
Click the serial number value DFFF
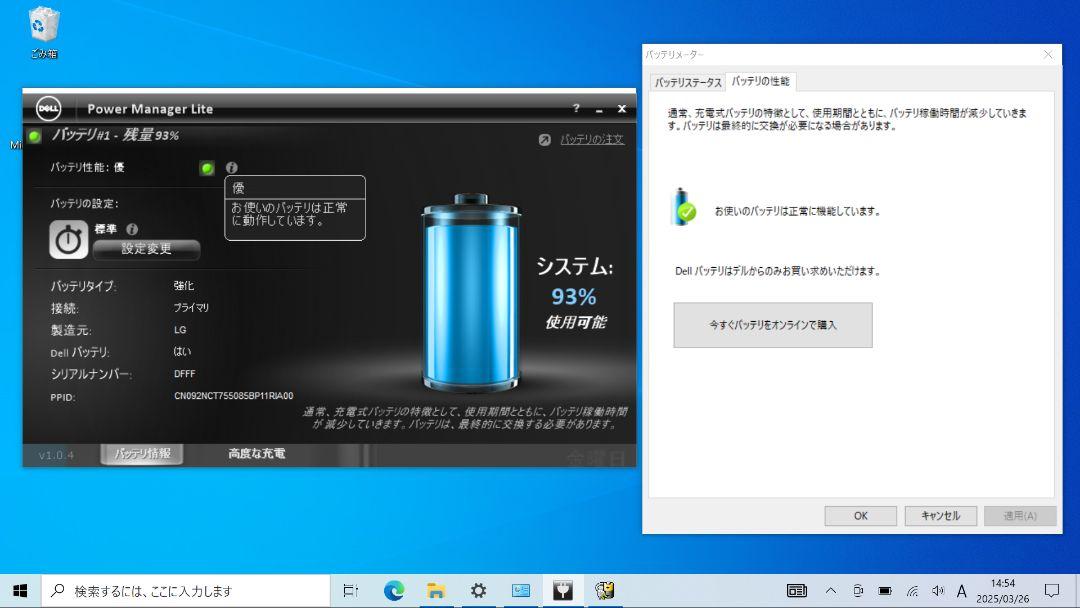pos(185,374)
